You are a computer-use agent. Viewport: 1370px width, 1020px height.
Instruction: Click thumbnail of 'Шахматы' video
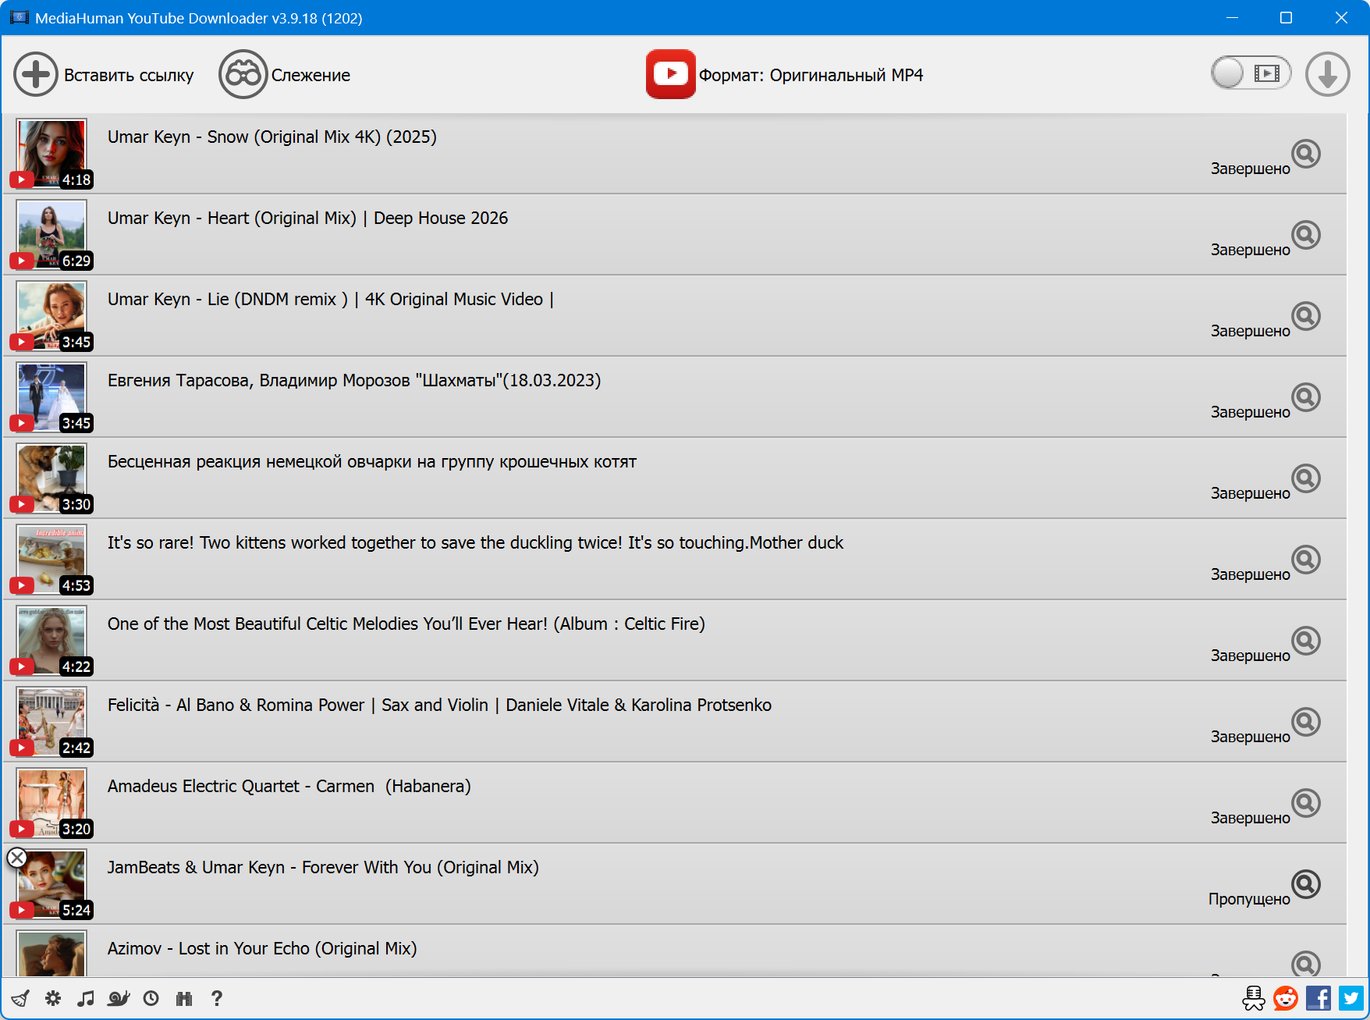pyautogui.click(x=52, y=397)
